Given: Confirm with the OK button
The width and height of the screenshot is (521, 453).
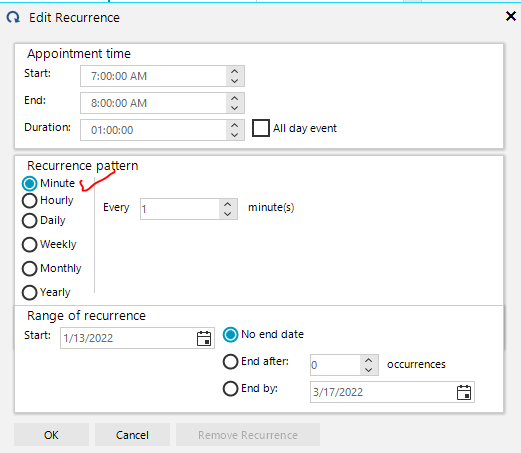Looking at the screenshot, I should tap(51, 435).
